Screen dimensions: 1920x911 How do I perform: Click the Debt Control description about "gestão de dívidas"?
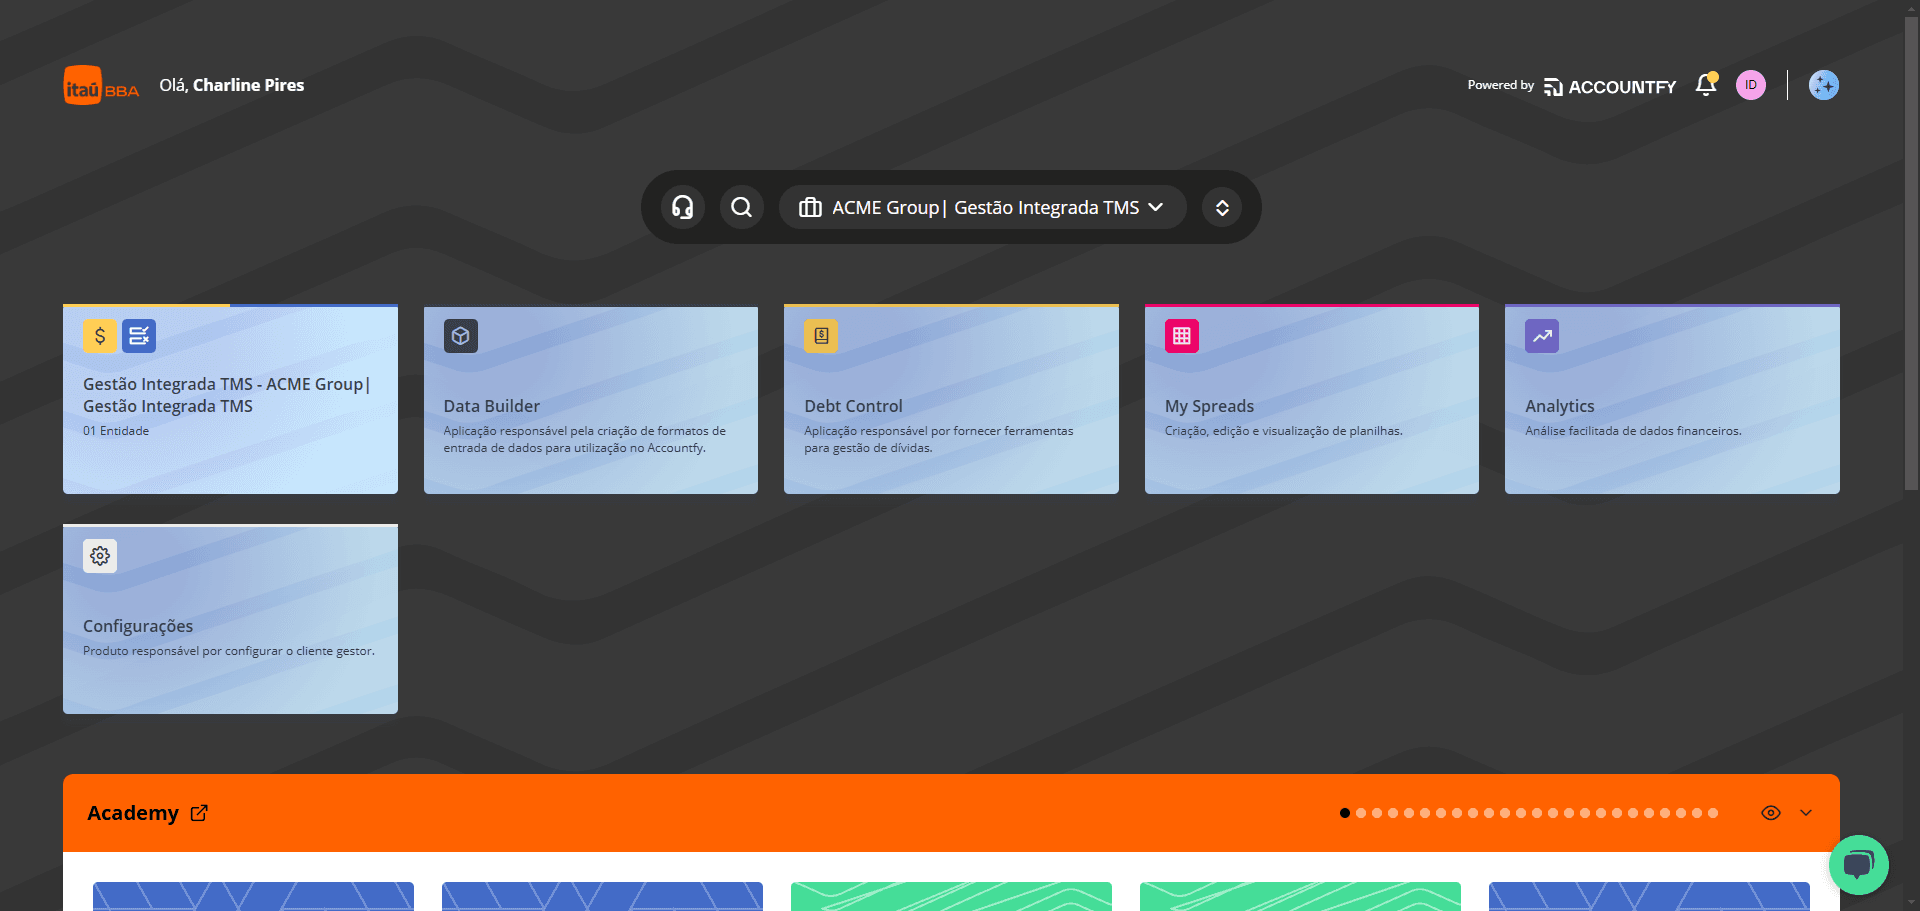coord(939,439)
